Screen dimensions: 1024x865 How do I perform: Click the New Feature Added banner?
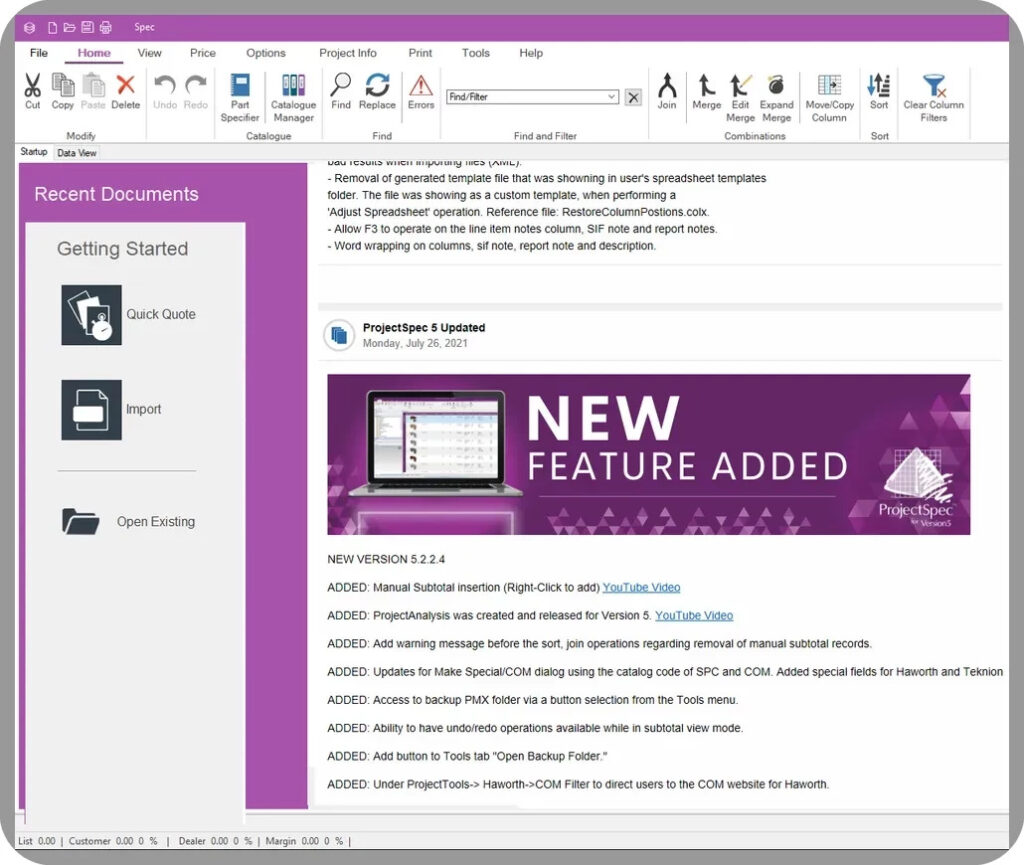pyautogui.click(x=648, y=454)
